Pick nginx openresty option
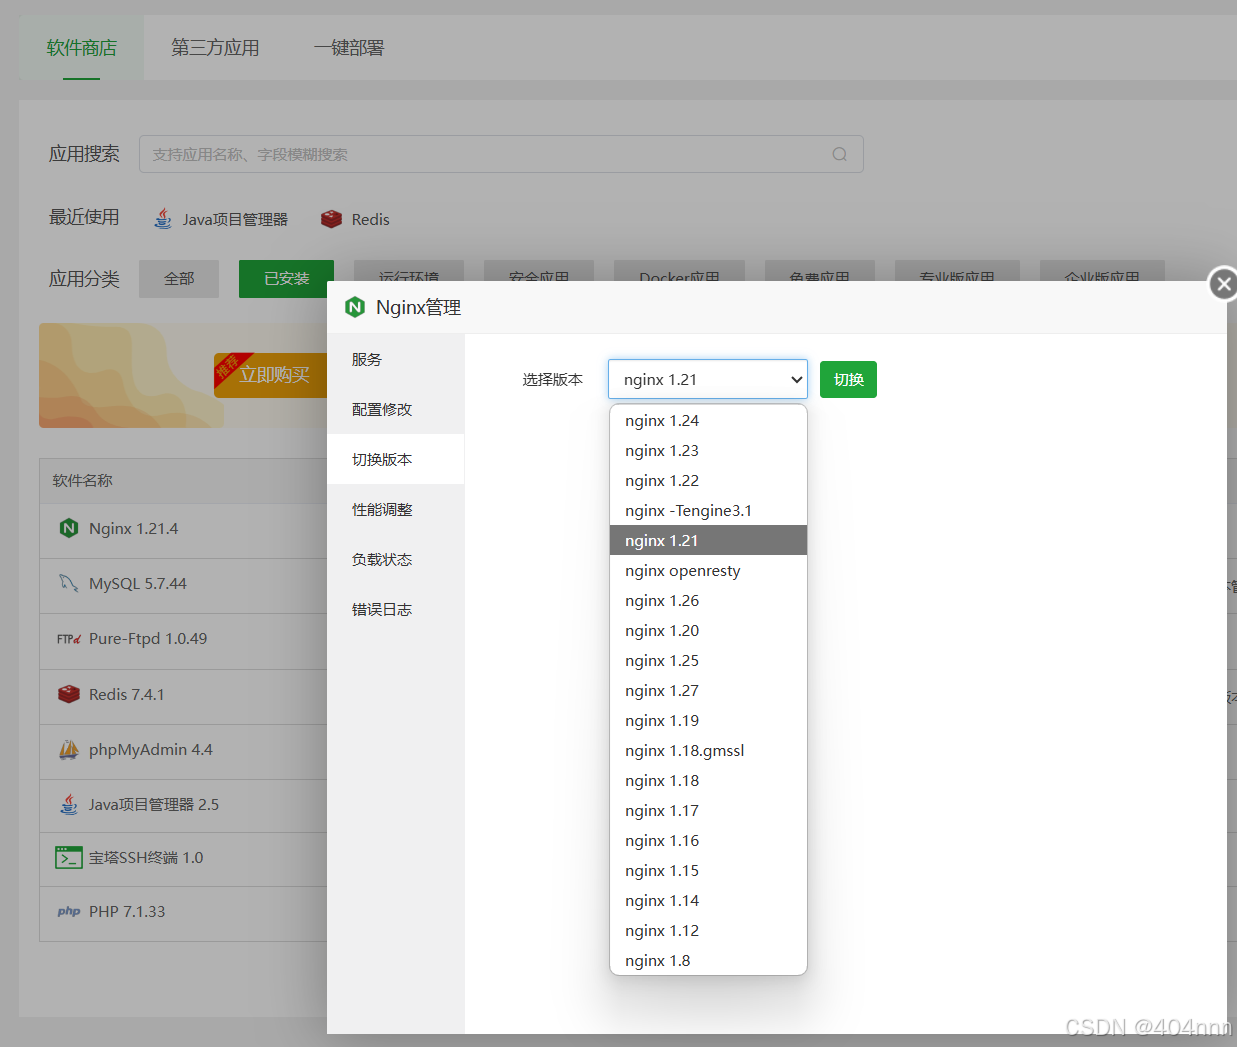The image size is (1237, 1047). (x=708, y=570)
